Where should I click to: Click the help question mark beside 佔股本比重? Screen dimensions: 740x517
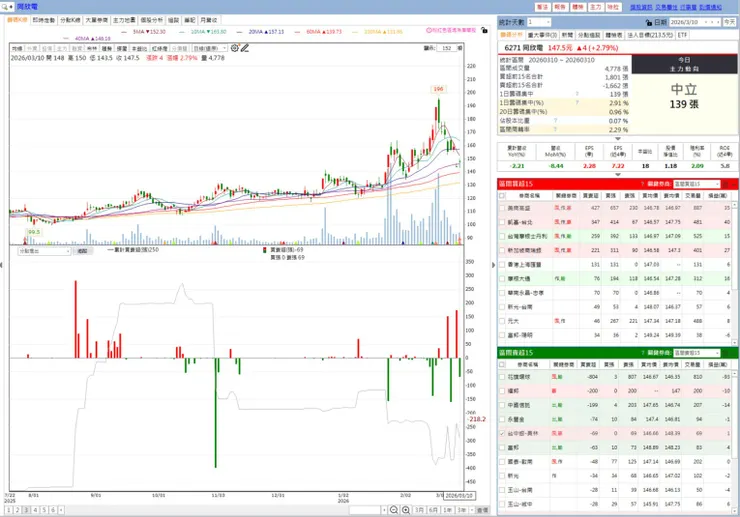click(555, 120)
